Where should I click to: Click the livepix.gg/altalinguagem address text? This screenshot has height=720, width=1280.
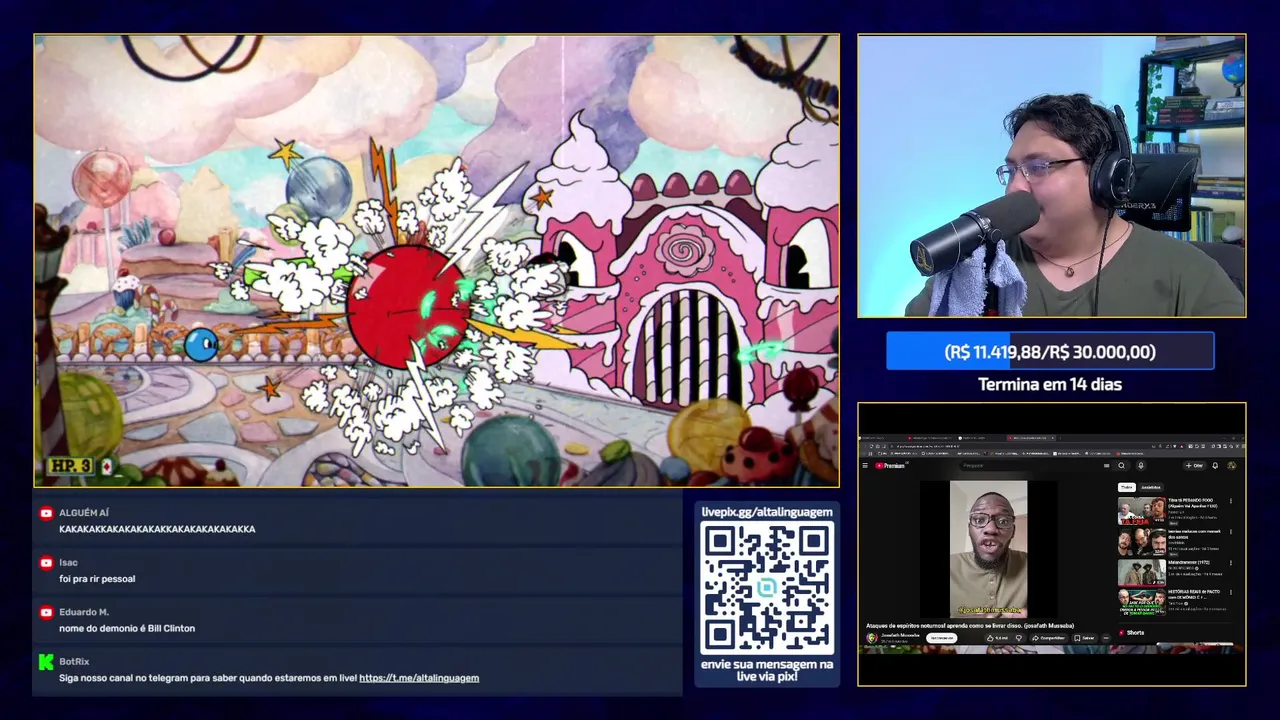[767, 512]
